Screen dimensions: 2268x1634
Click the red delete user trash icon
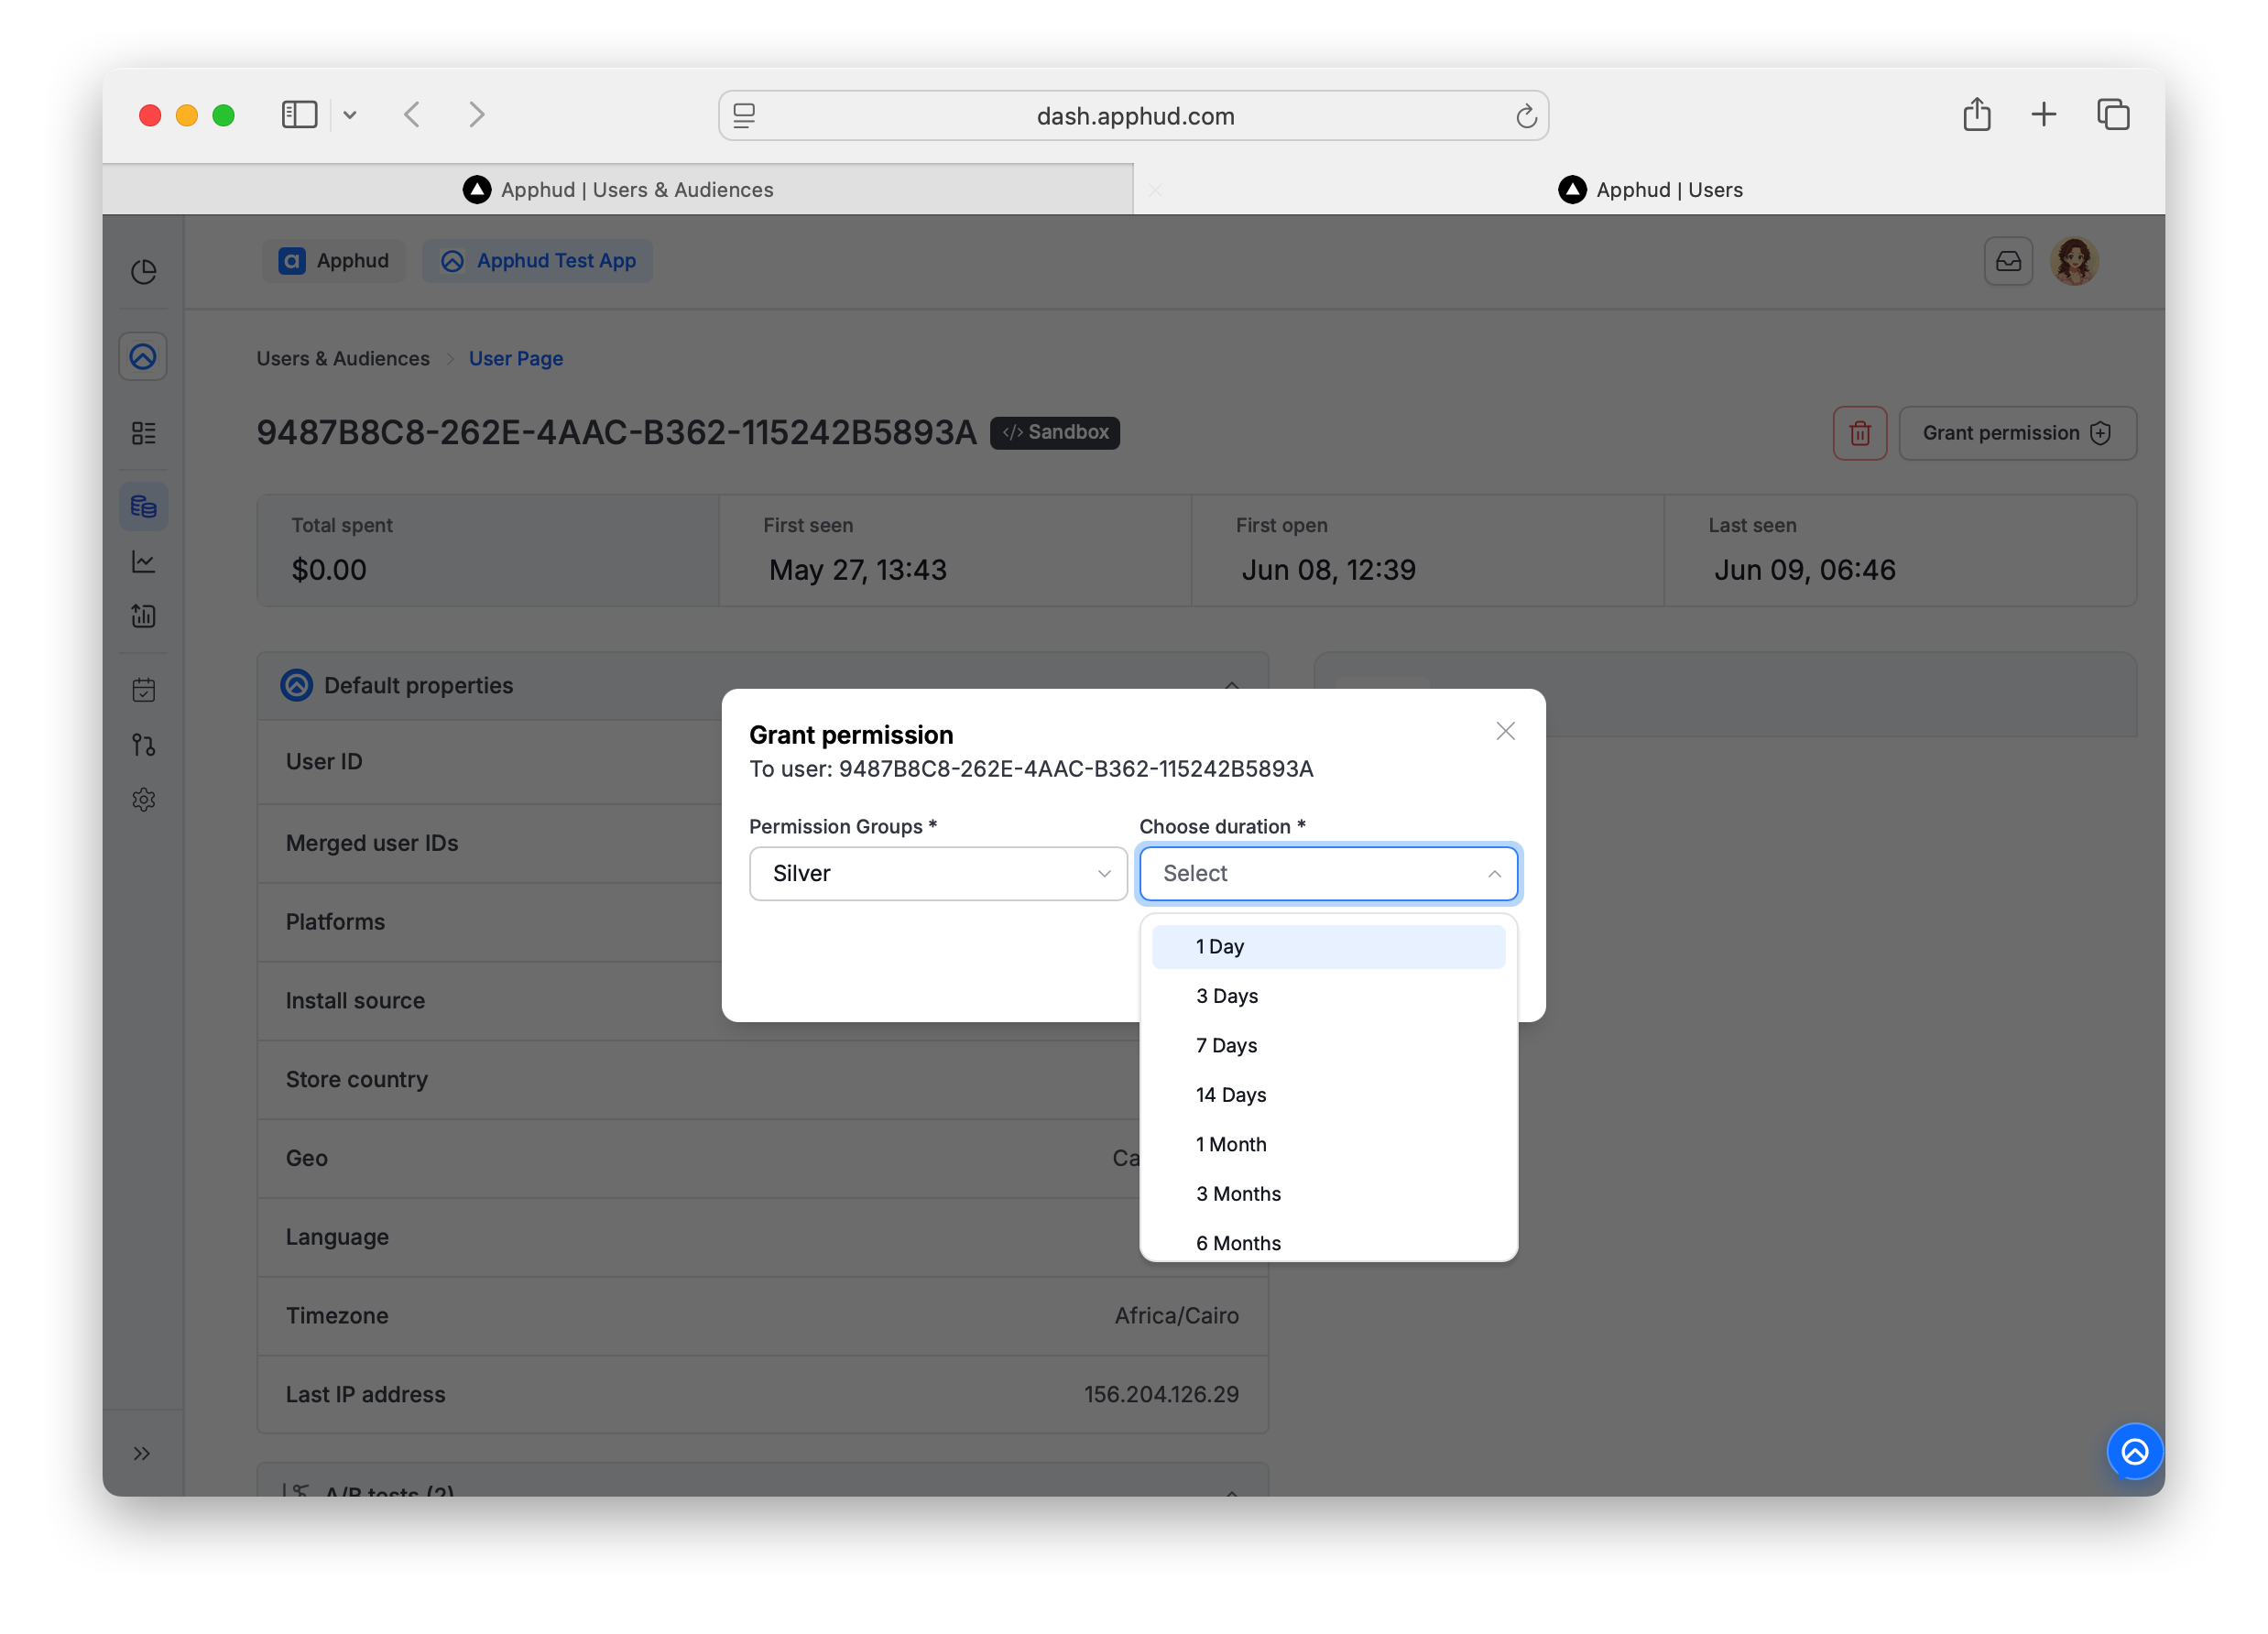tap(1859, 433)
